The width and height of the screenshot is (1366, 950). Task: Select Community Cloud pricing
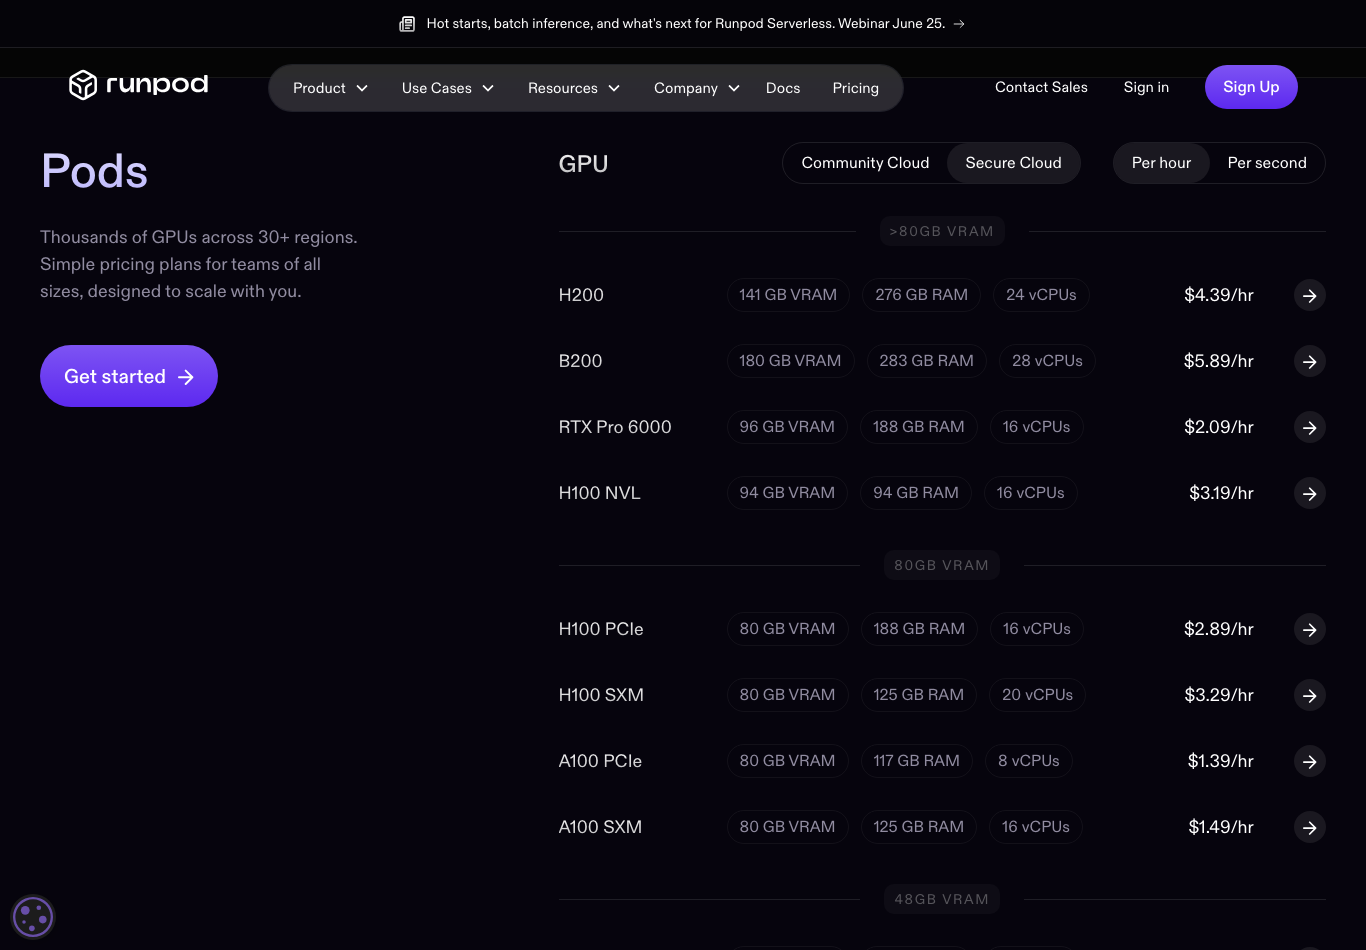[865, 163]
